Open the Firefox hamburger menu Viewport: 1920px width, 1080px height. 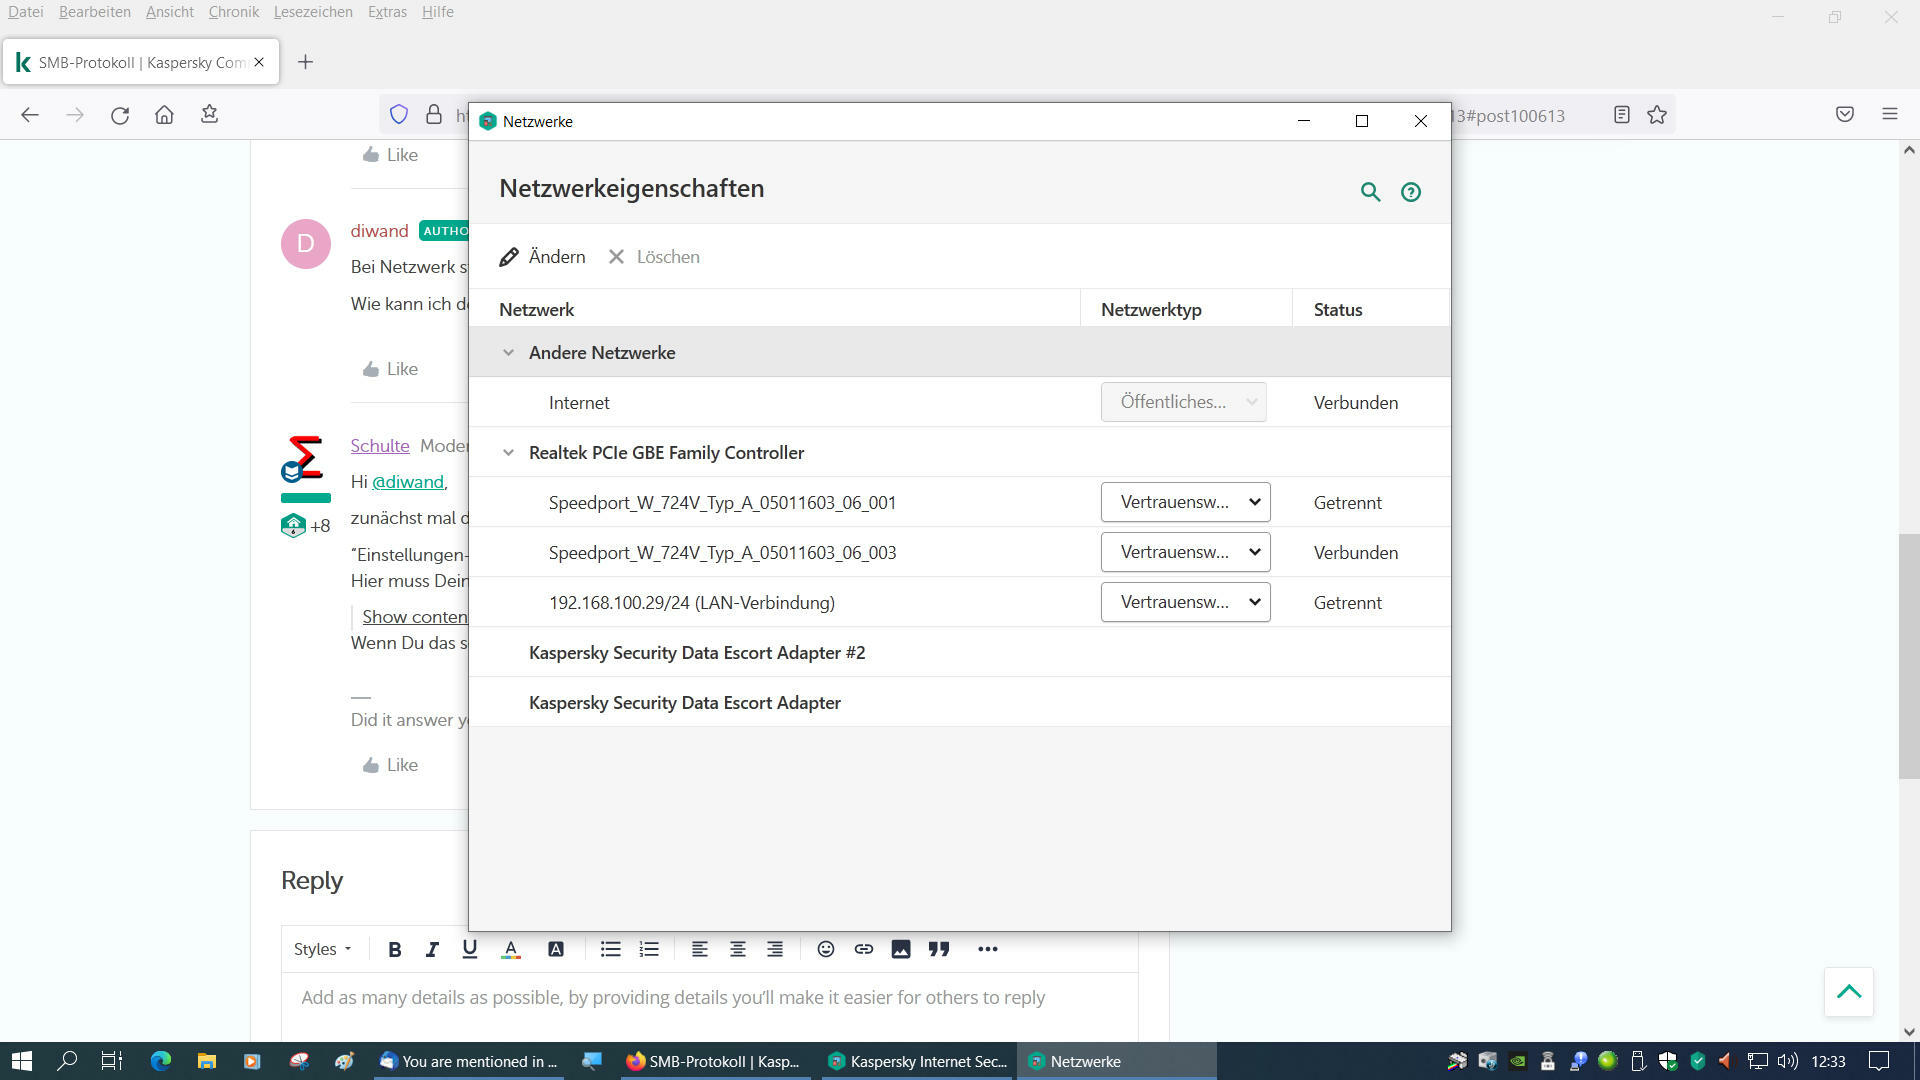[x=1889, y=115]
